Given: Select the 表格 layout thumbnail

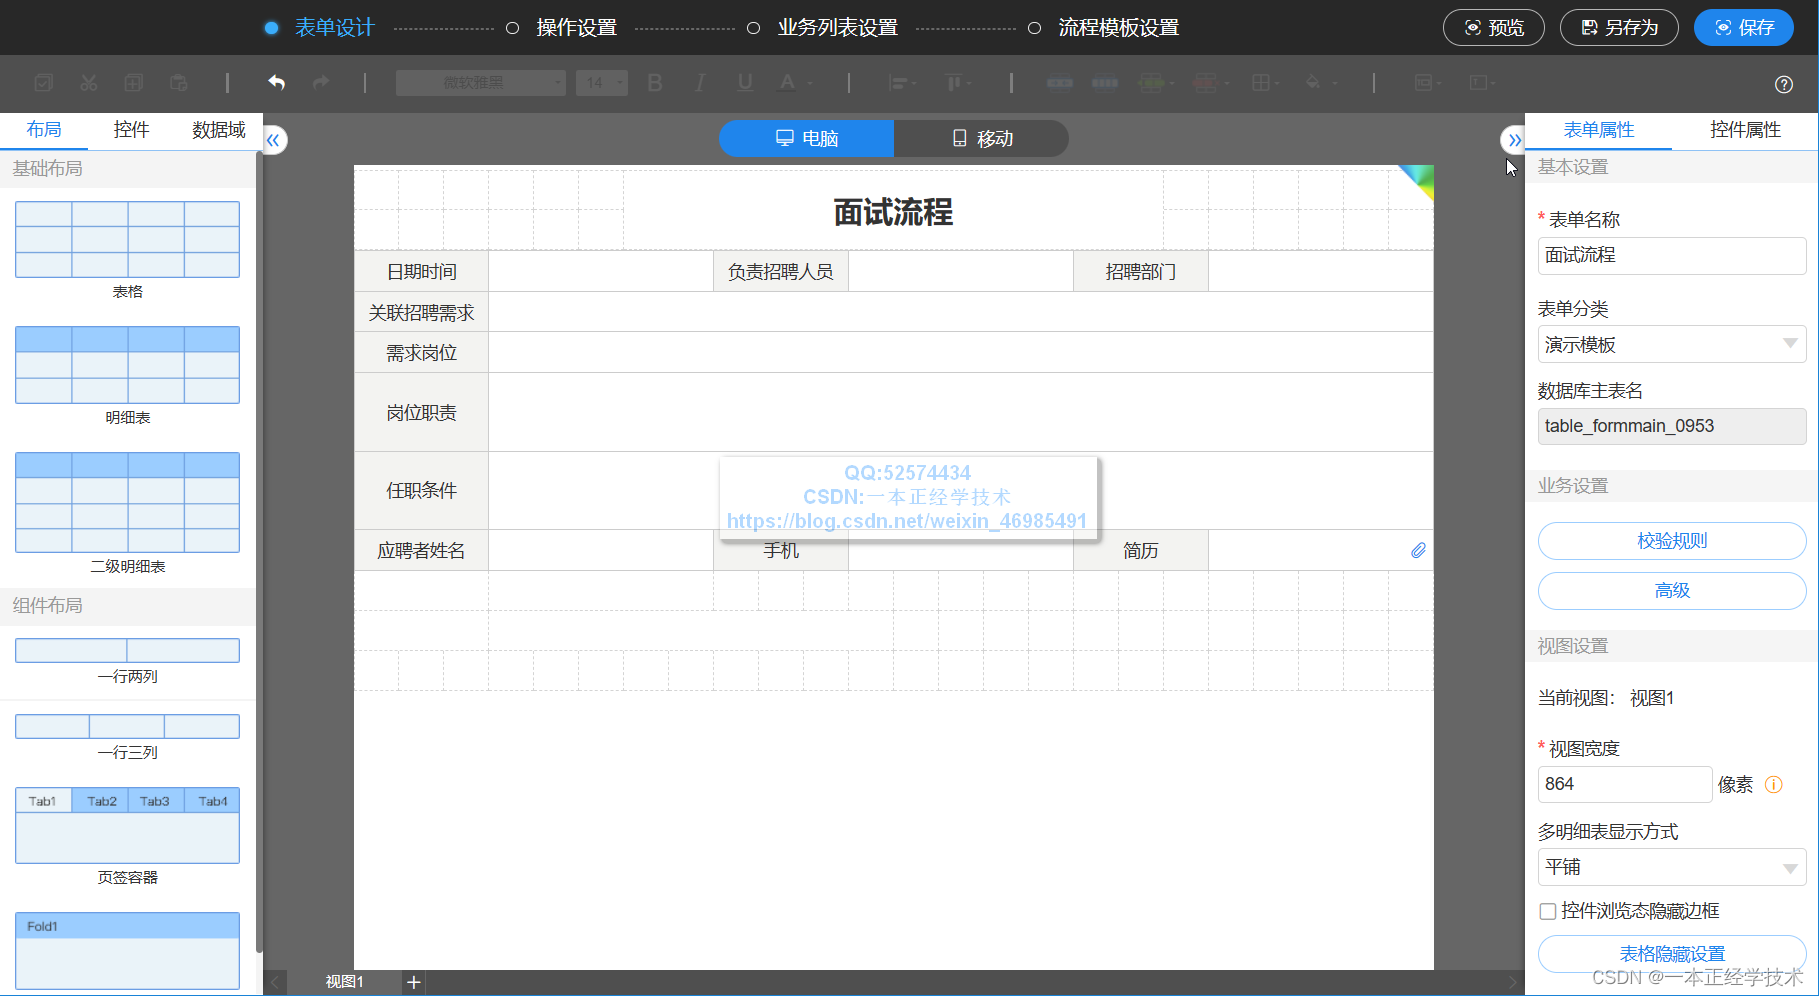Looking at the screenshot, I should click(127, 240).
